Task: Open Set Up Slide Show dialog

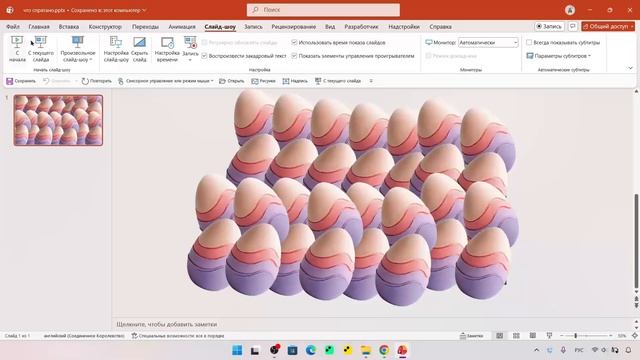Action: pyautogui.click(x=116, y=49)
